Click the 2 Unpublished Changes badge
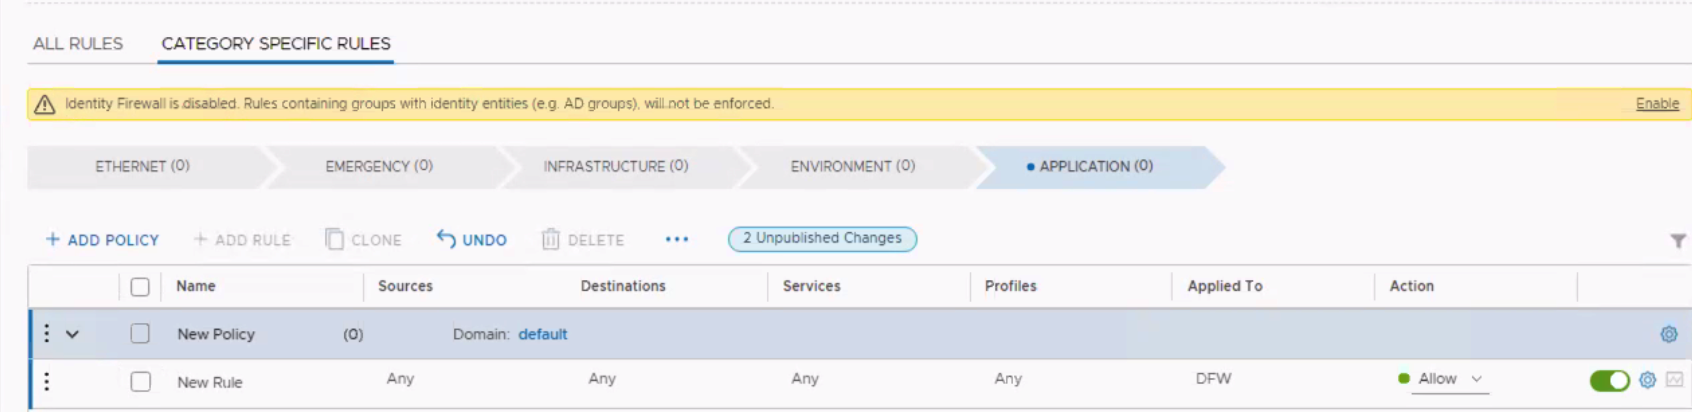This screenshot has width=1692, height=412. [822, 239]
